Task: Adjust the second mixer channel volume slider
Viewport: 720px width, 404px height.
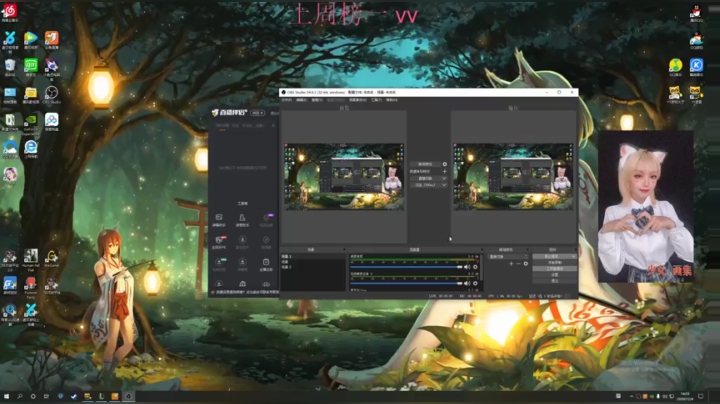Action: point(406,283)
